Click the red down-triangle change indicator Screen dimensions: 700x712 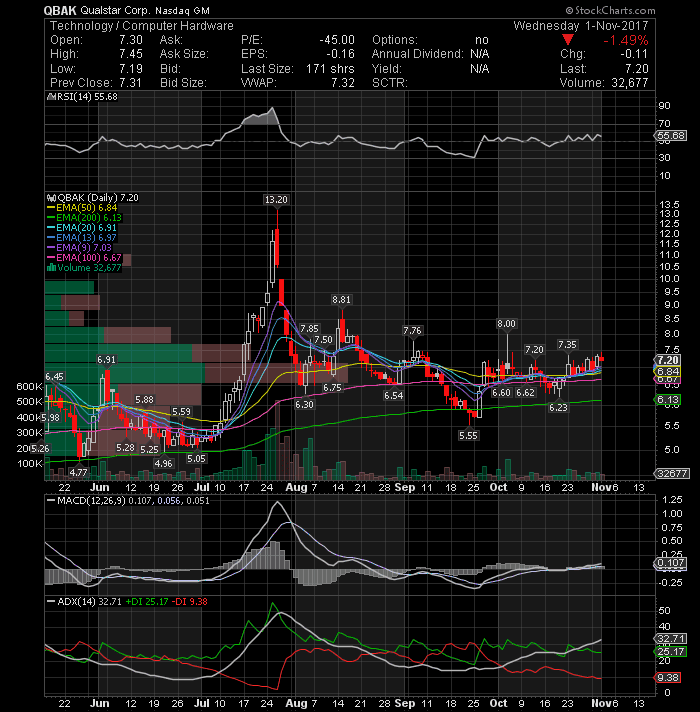567,40
